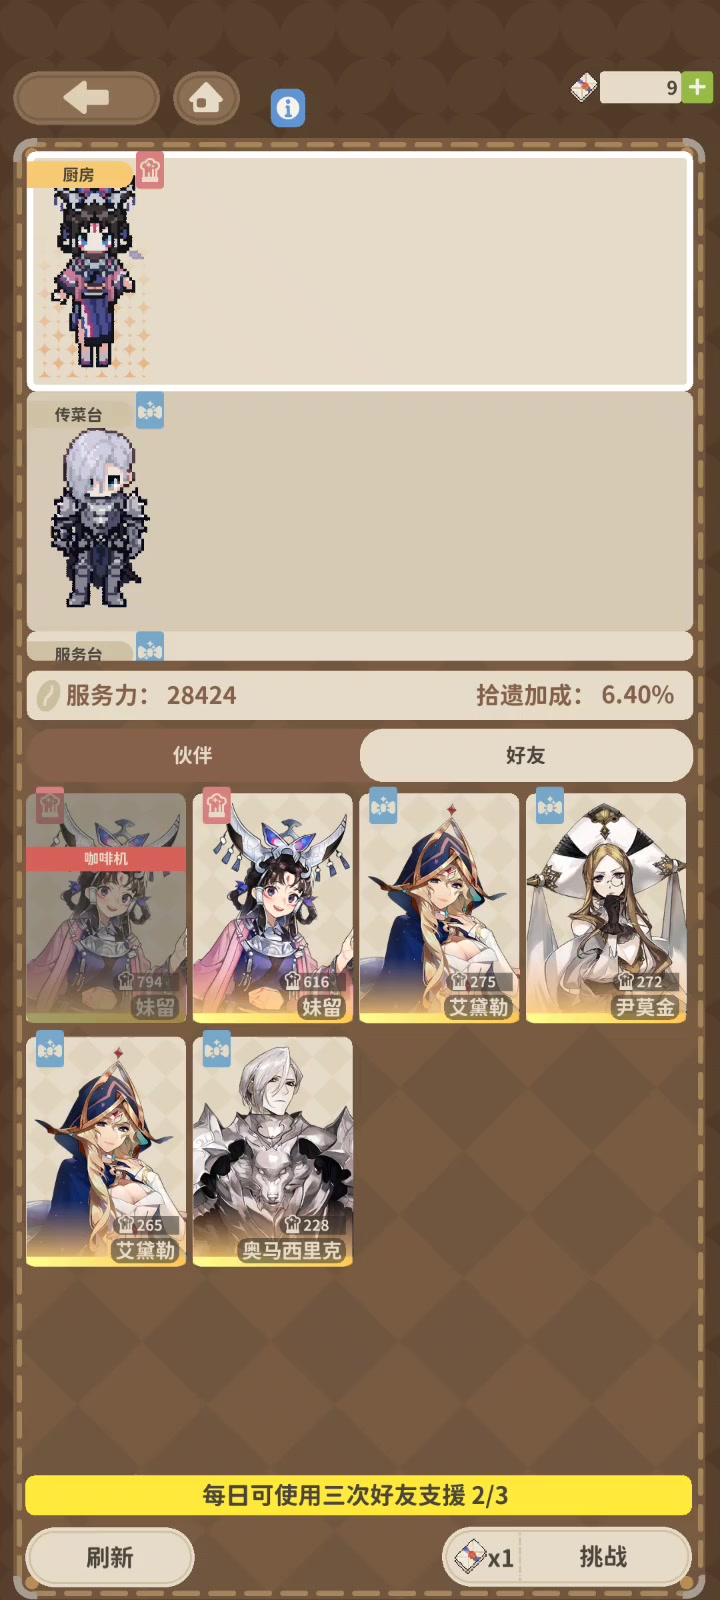Image resolution: width=720 pixels, height=1600 pixels.
Task: Add tickets with the green plus
Action: pos(697,87)
